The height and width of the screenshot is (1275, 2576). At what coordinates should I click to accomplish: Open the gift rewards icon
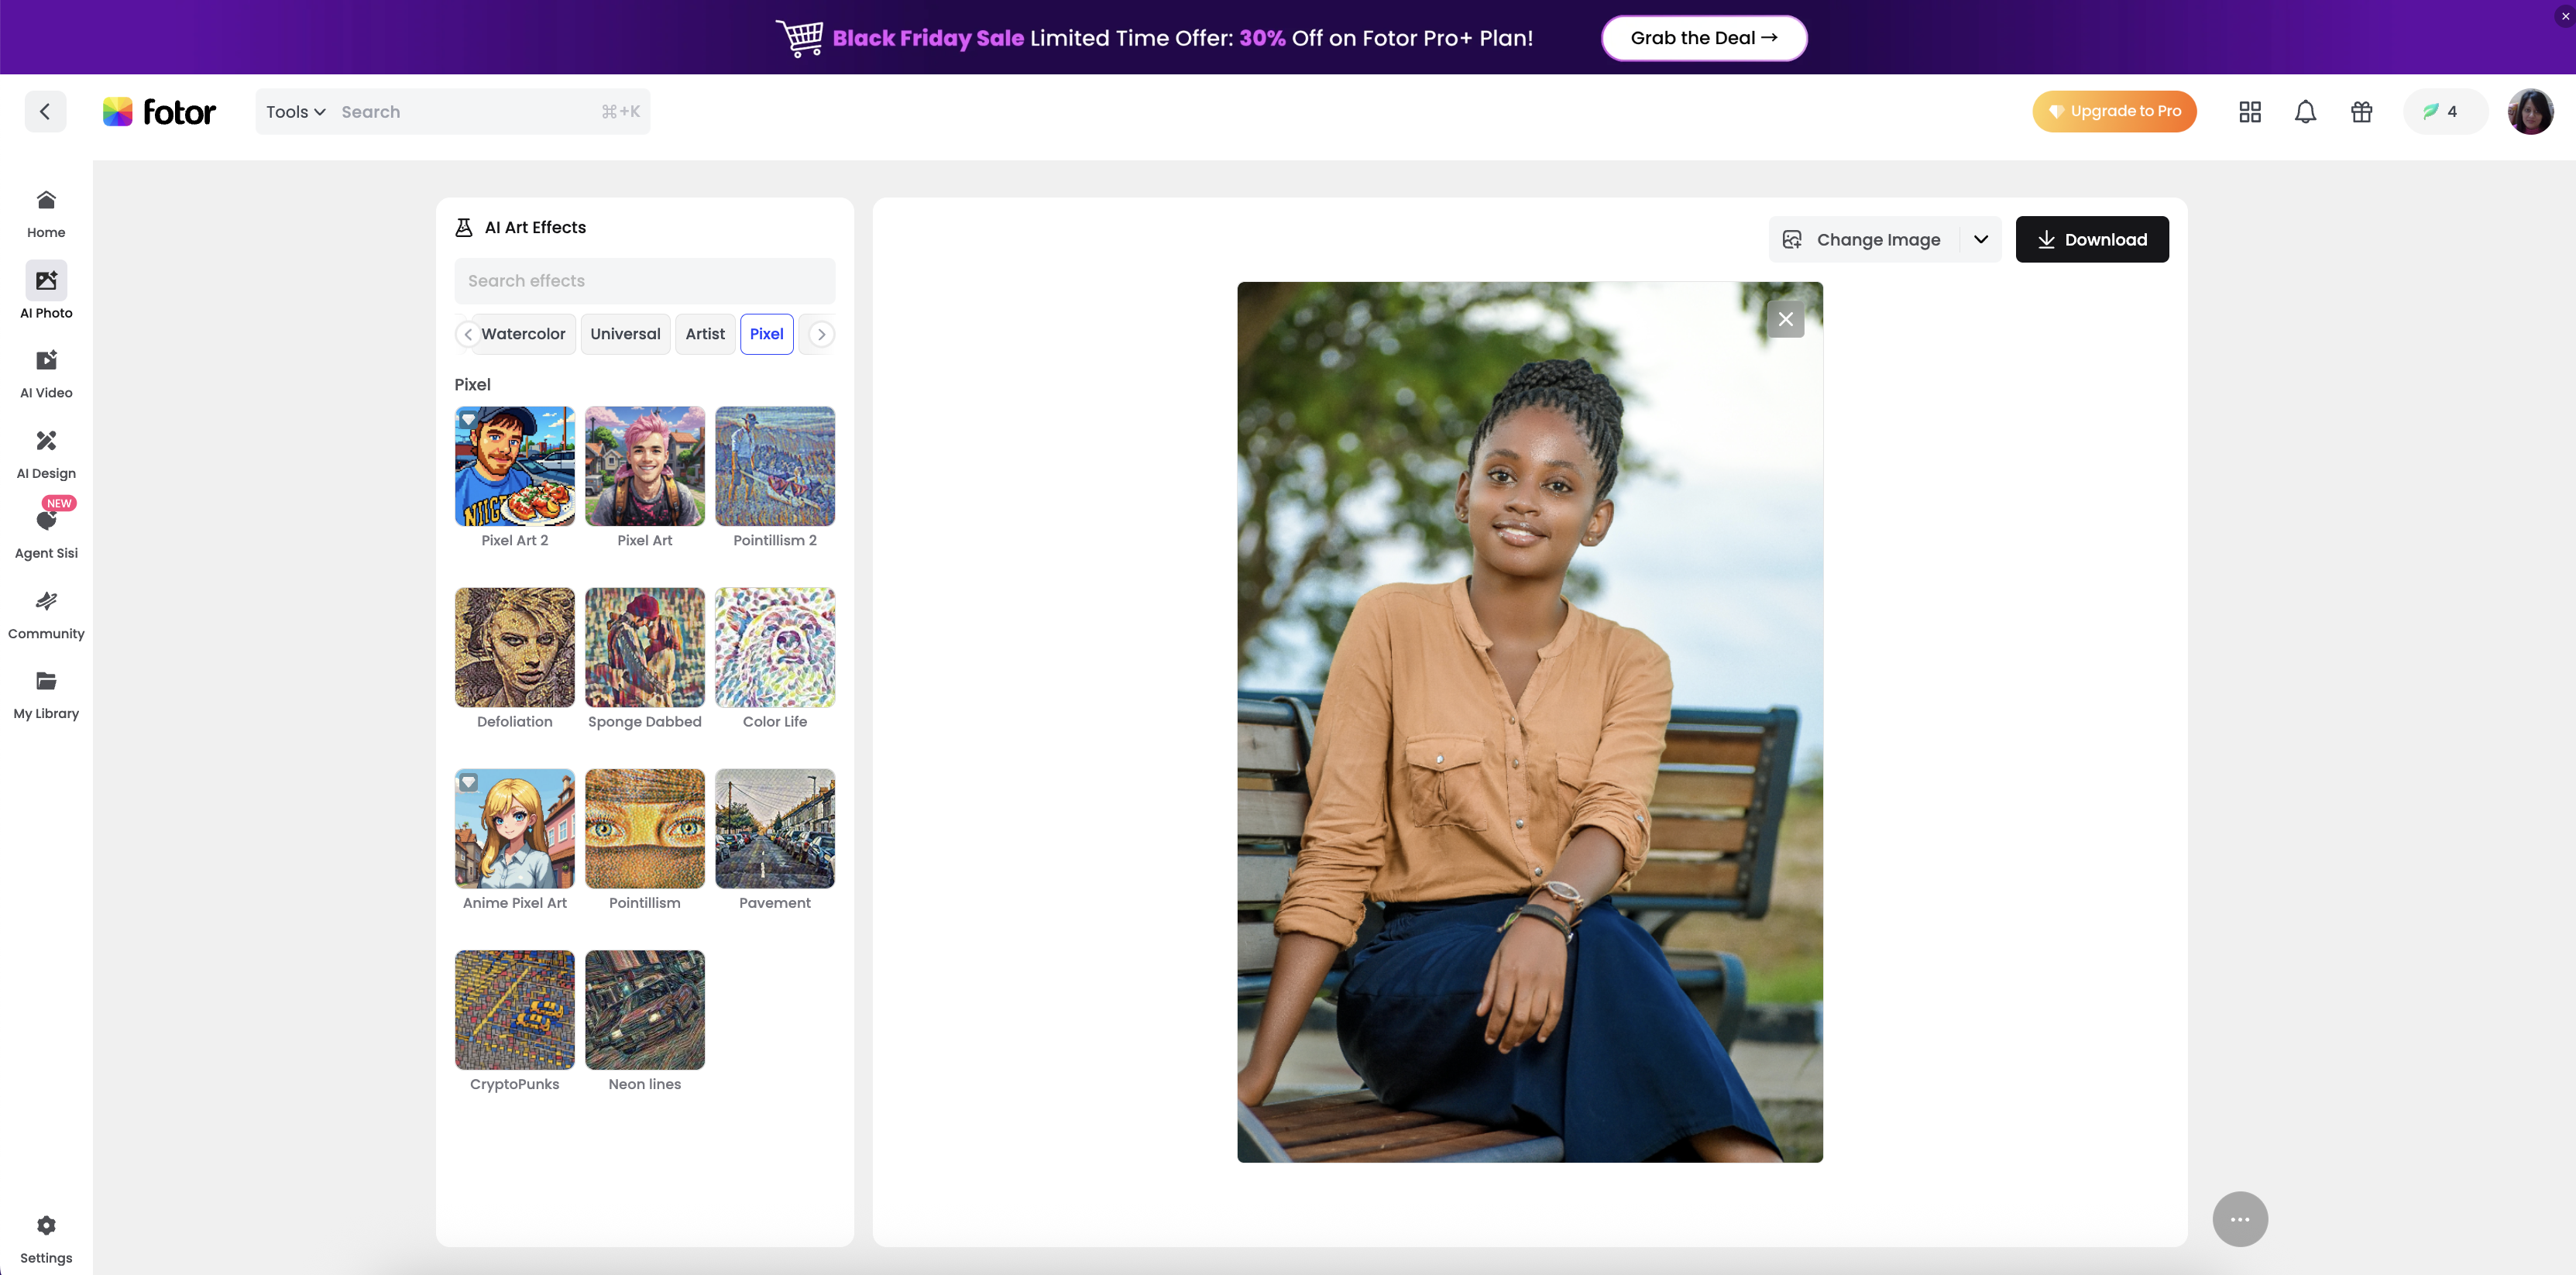[x=2361, y=112]
